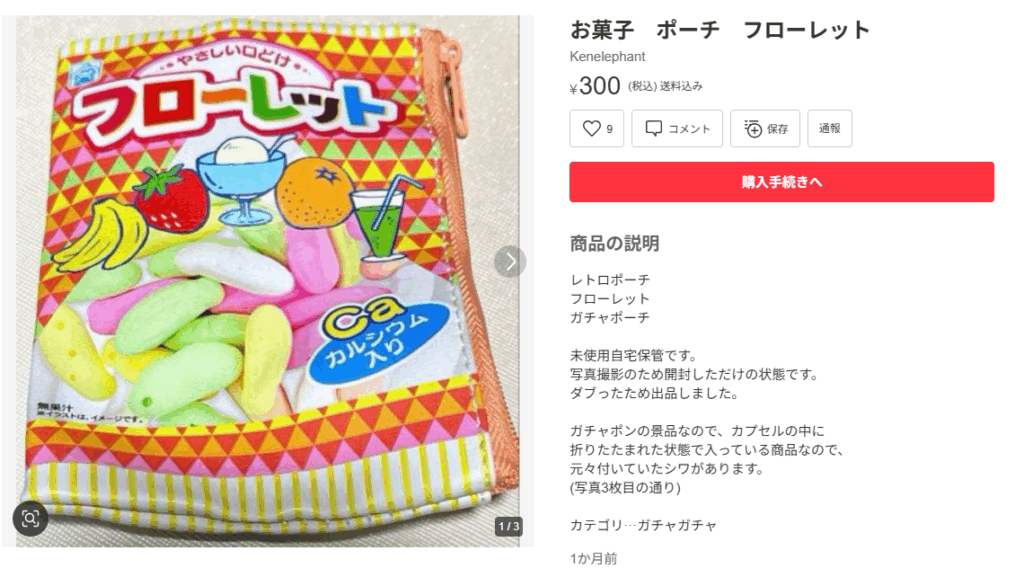Screen dimensions: 1024x577
Task: Click the 保存 save button label
Action: point(777,129)
